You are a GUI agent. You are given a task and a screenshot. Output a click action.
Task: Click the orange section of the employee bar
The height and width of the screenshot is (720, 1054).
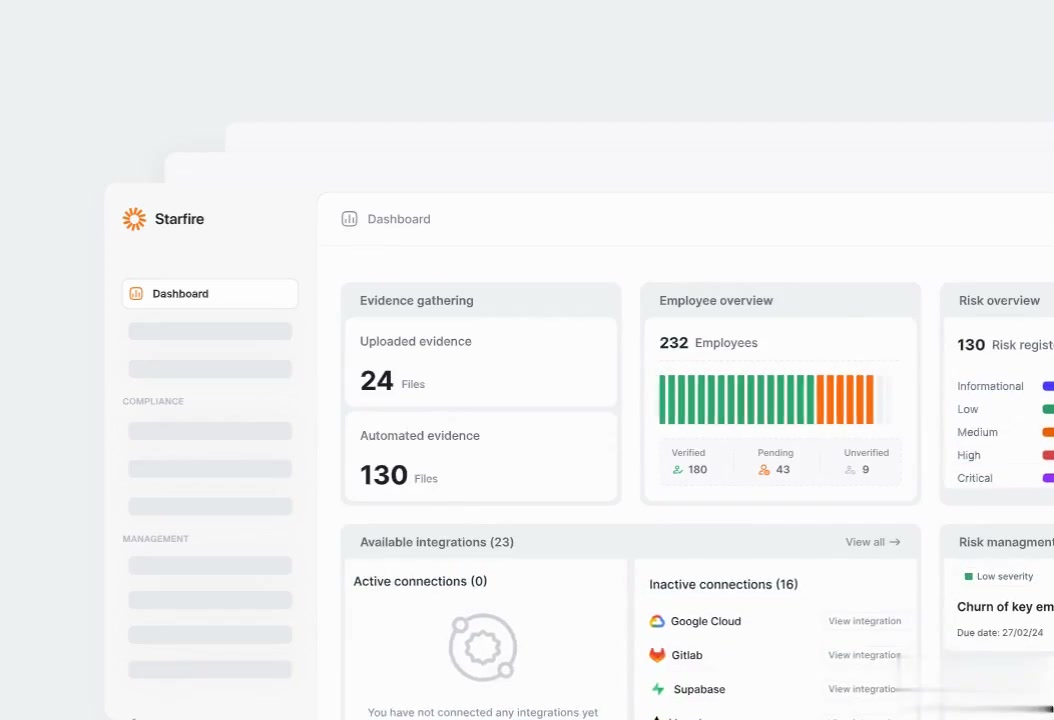[845, 399]
